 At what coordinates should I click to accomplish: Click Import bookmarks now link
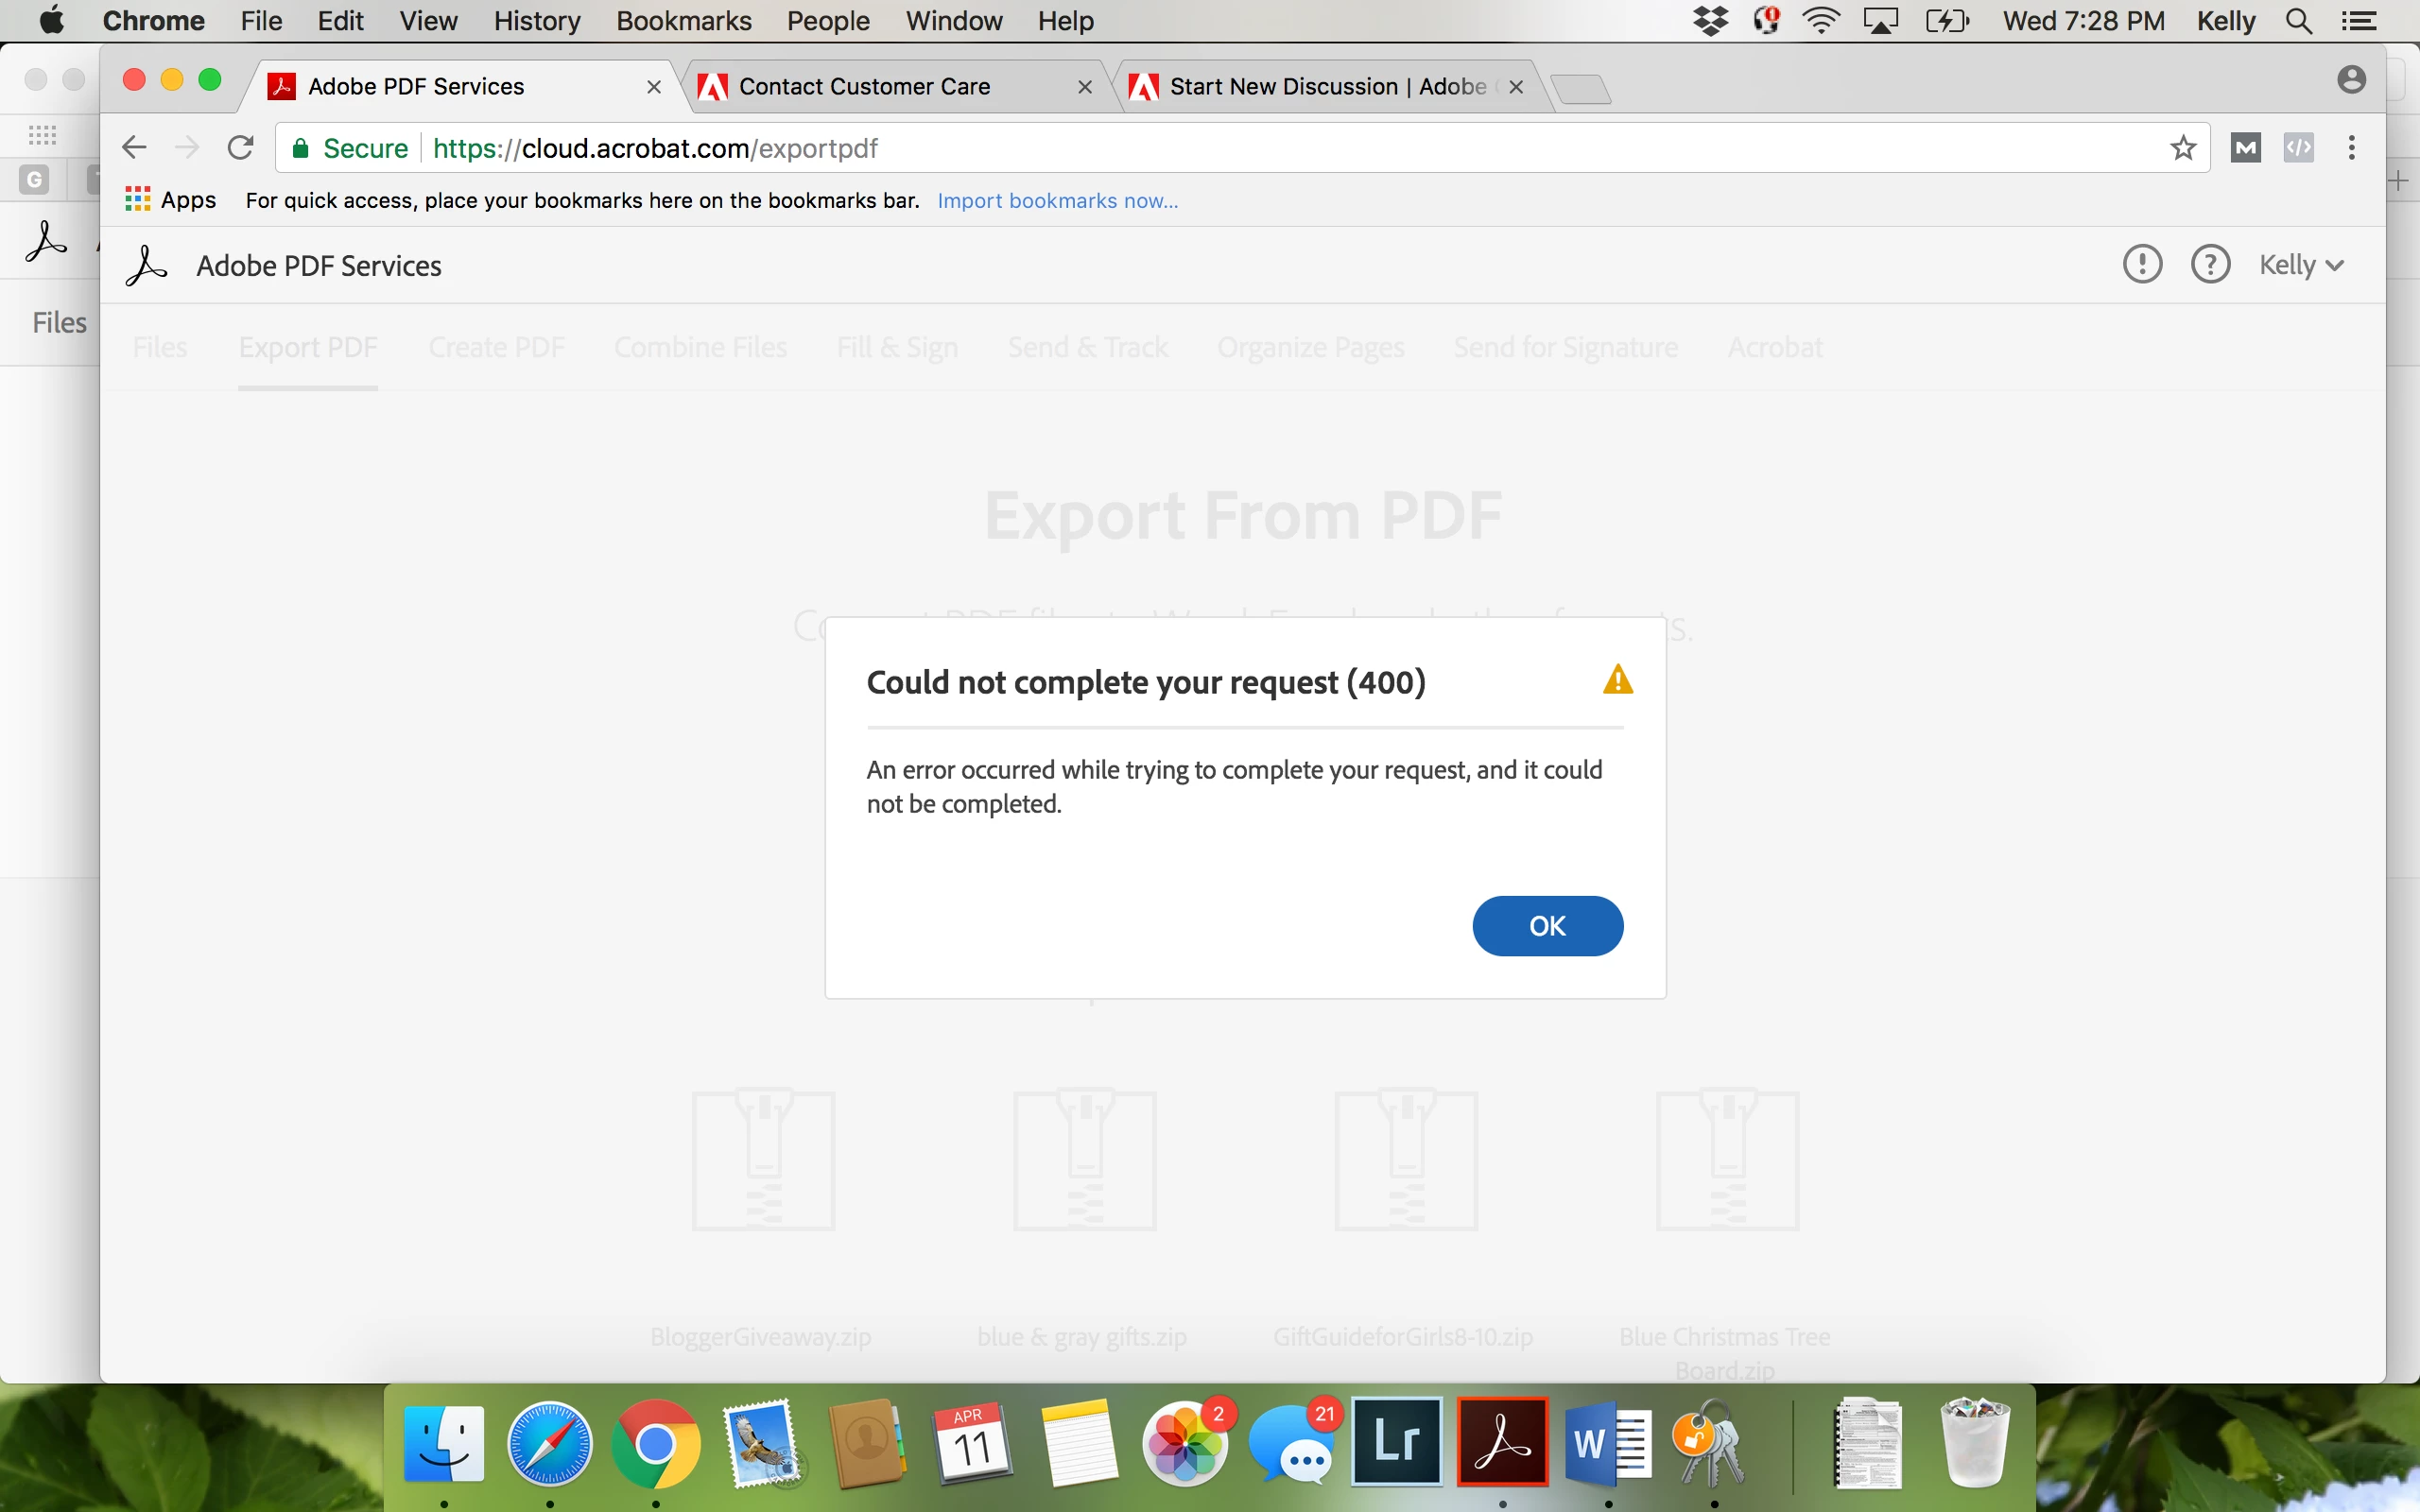(1057, 201)
